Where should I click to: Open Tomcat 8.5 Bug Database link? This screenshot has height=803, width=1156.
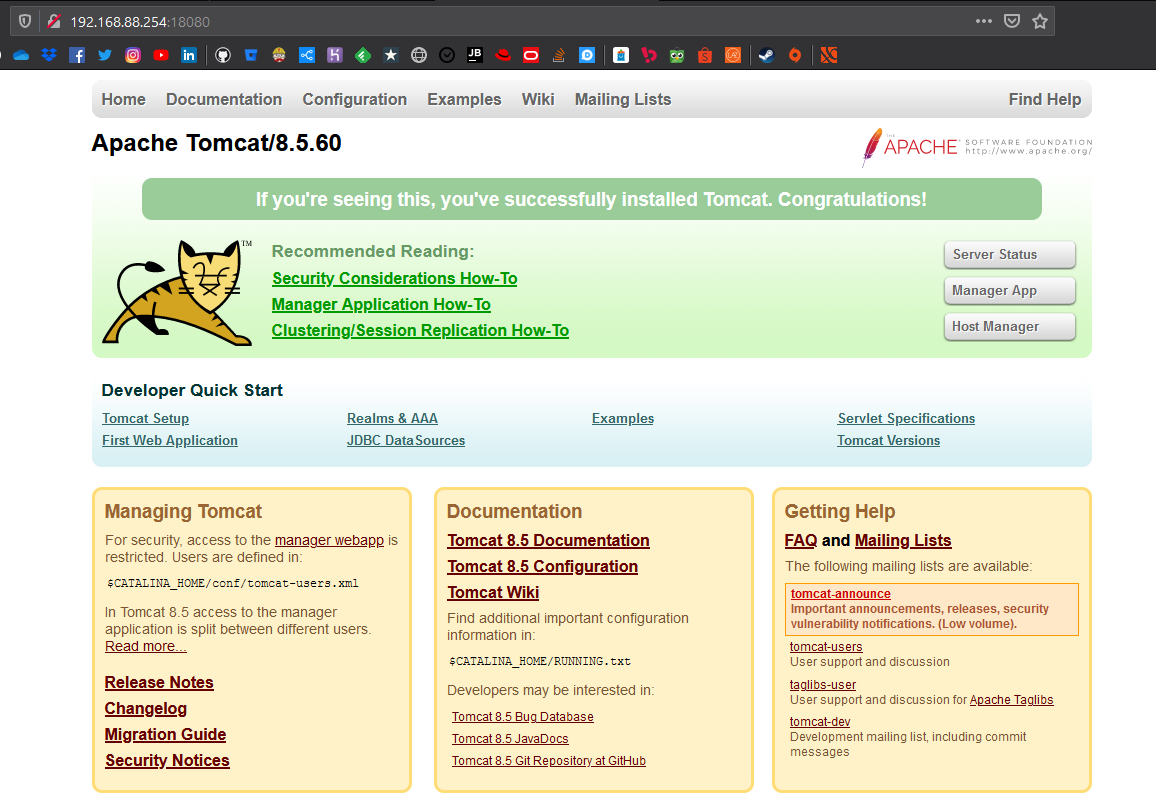point(523,717)
